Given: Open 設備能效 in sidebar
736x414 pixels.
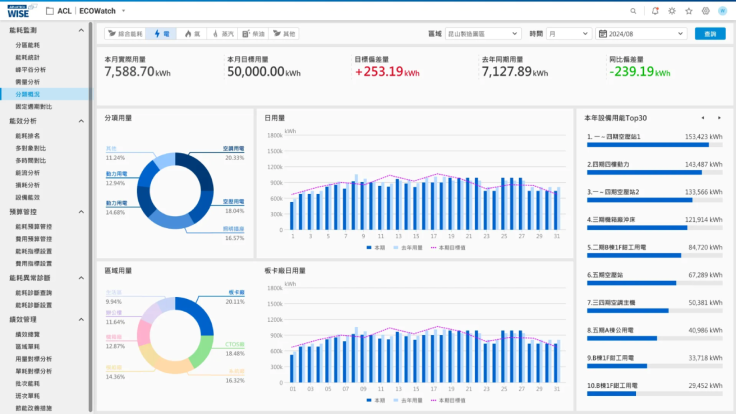Looking at the screenshot, I should 28,198.
